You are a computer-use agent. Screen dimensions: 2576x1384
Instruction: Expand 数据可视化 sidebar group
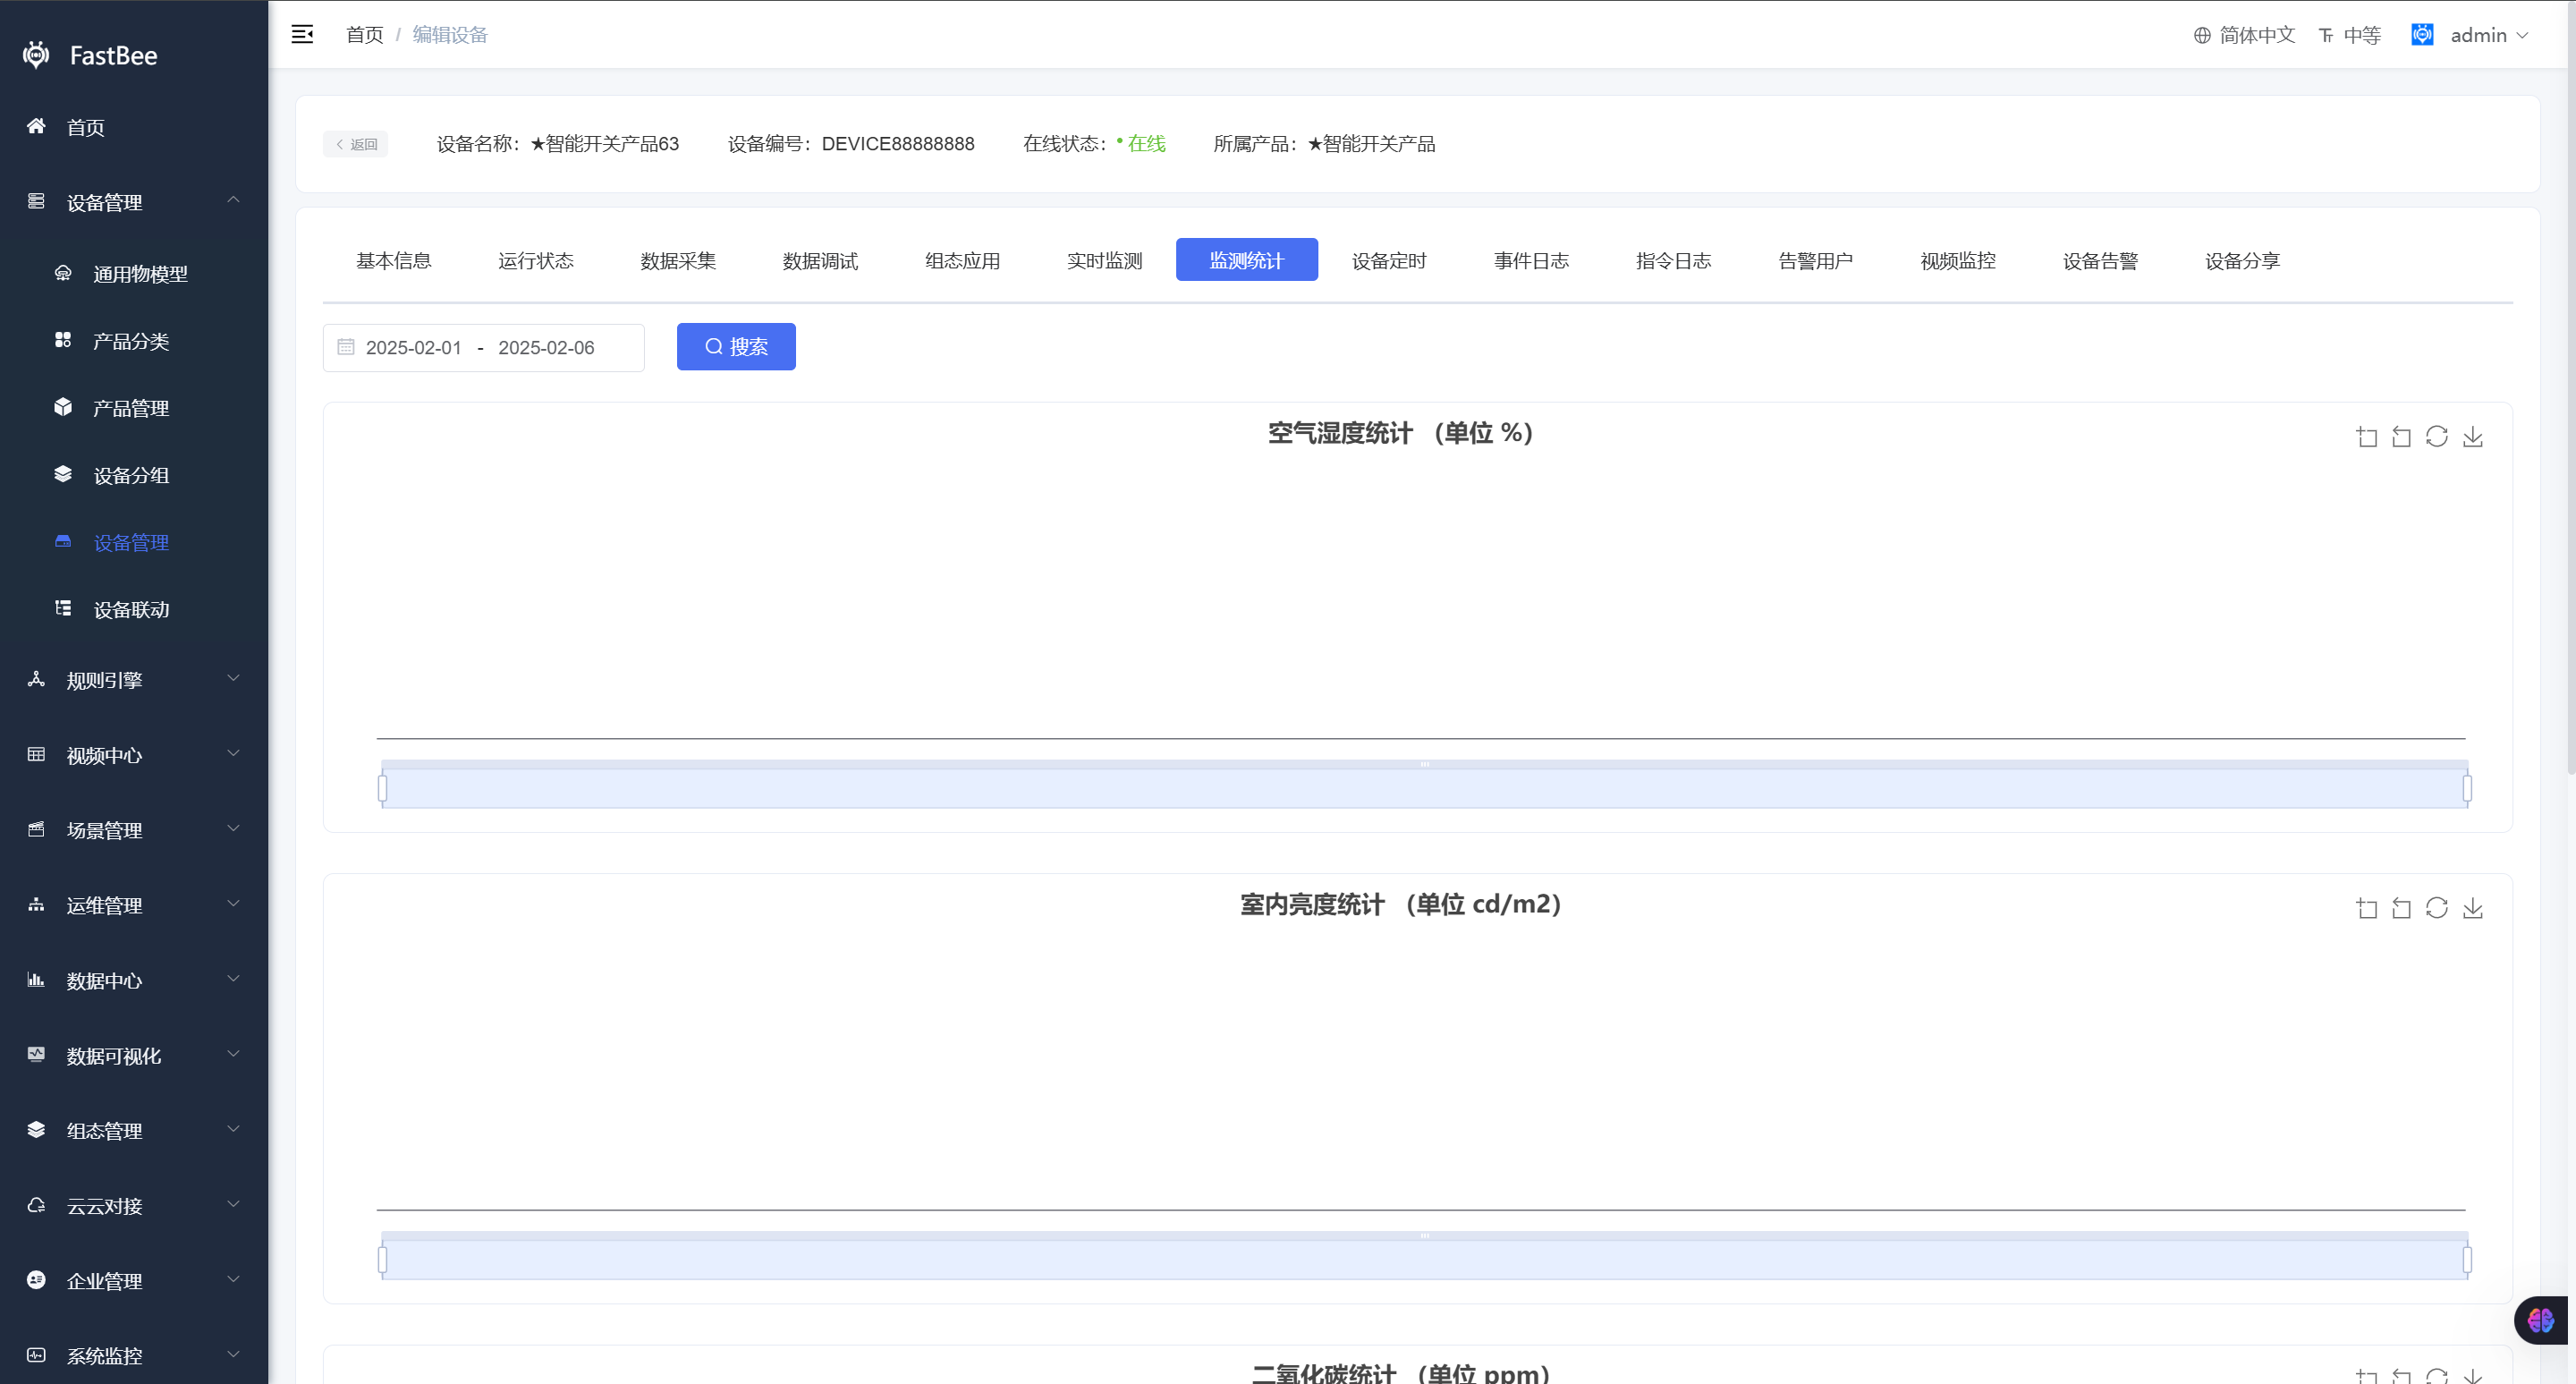pyautogui.click(x=134, y=1055)
